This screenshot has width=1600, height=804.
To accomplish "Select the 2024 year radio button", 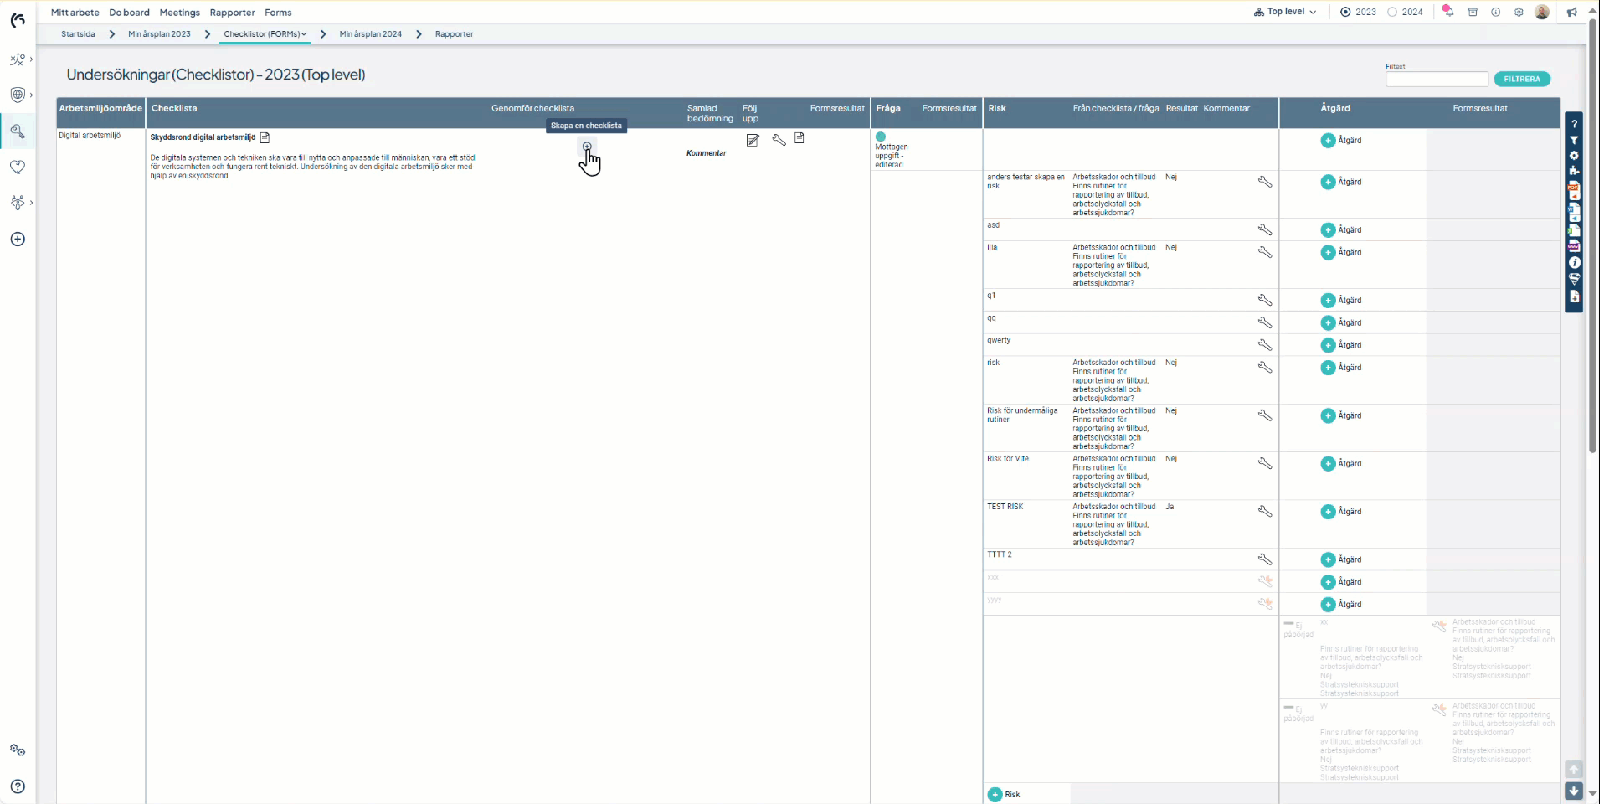I will tap(1392, 12).
